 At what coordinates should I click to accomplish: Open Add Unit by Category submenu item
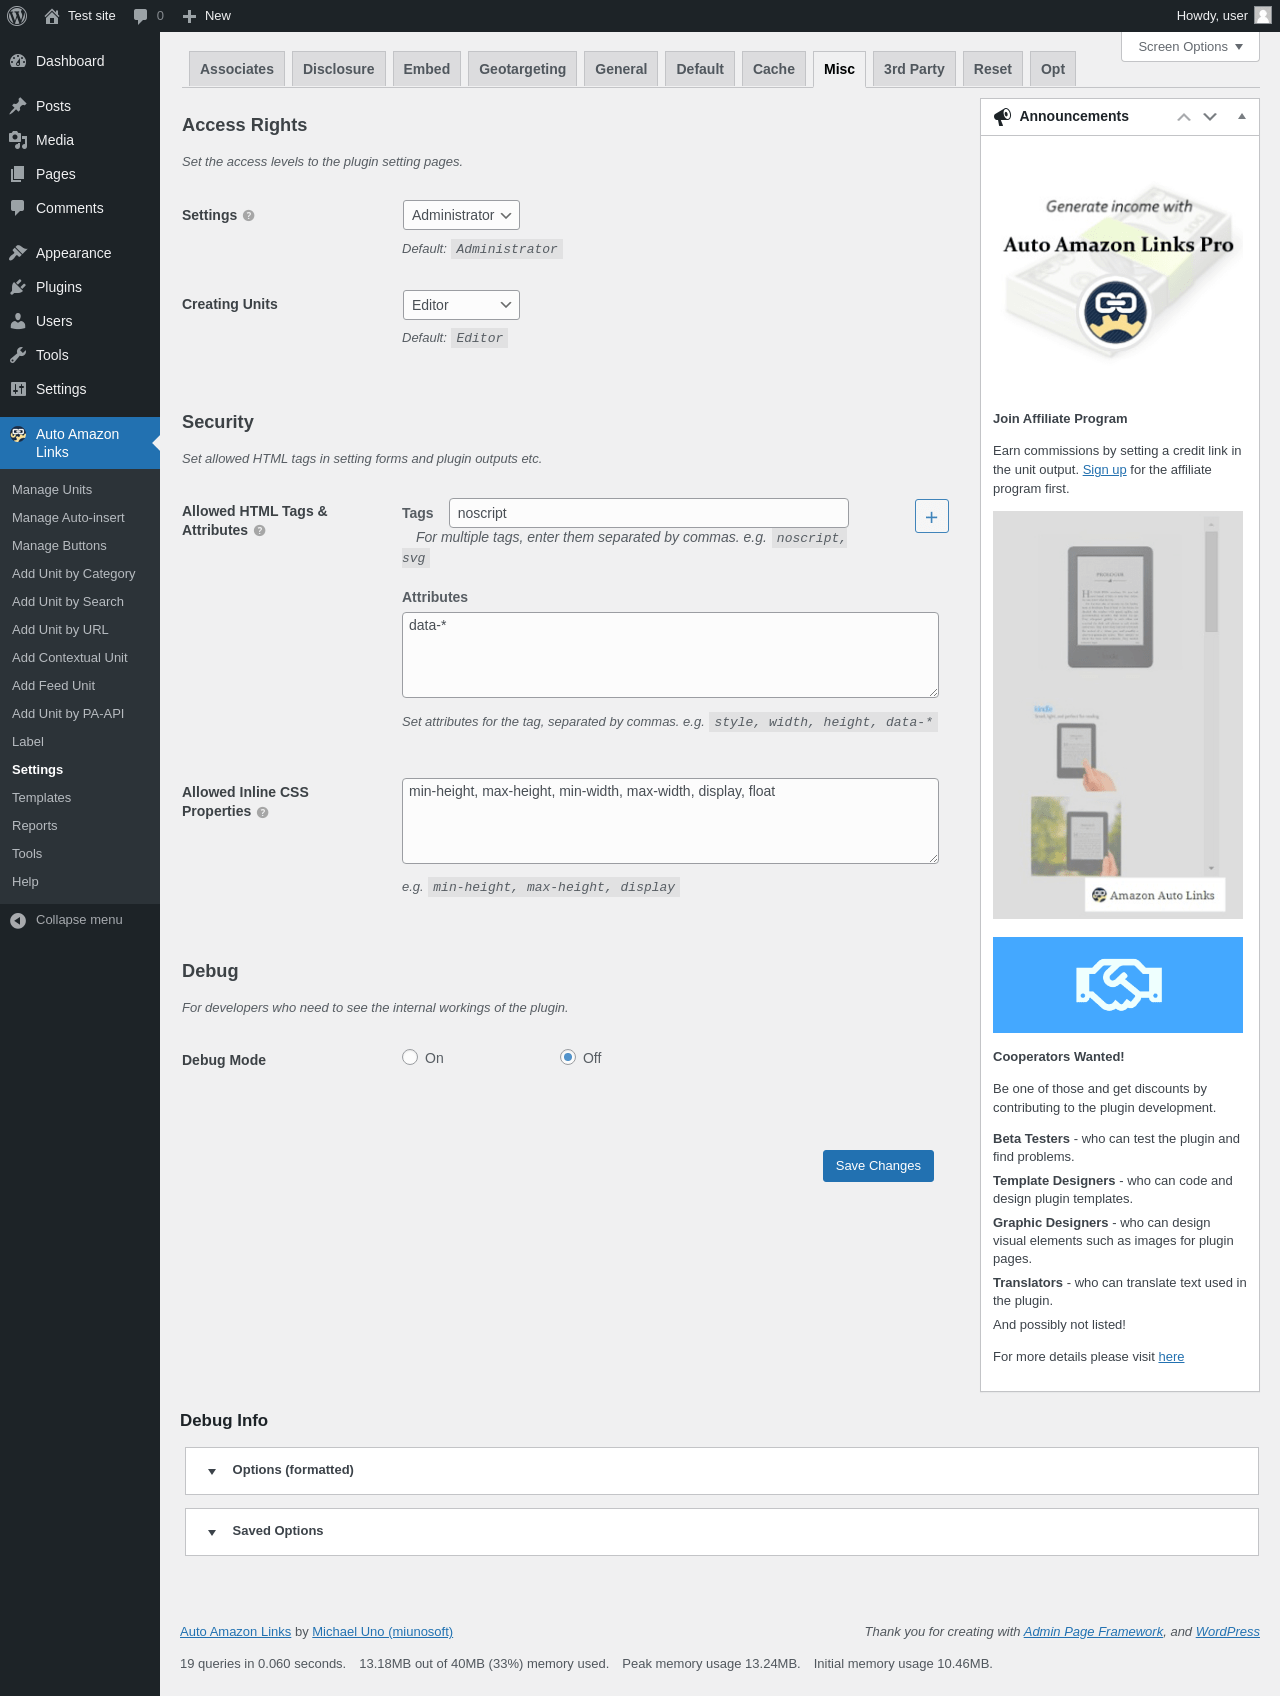(x=74, y=574)
